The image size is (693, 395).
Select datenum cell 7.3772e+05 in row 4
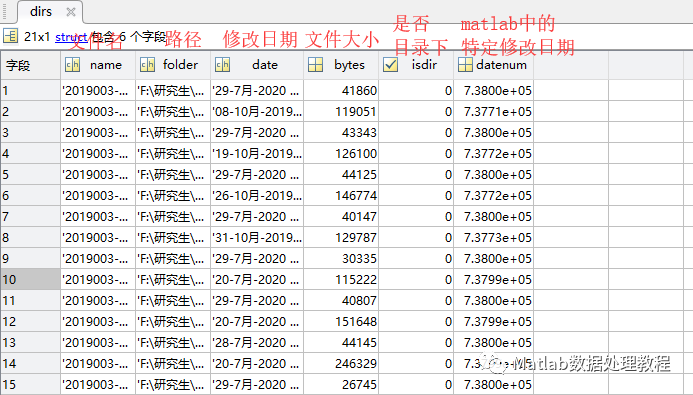point(494,154)
